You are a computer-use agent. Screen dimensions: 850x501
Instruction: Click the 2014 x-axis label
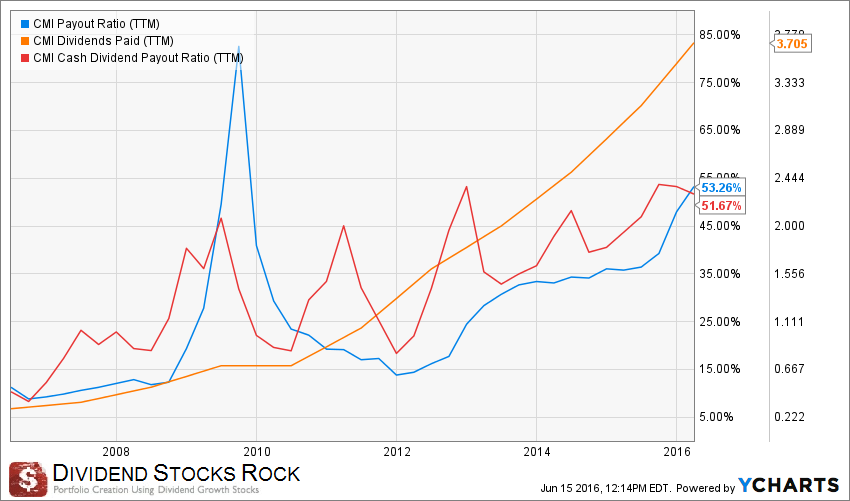pyautogui.click(x=537, y=450)
